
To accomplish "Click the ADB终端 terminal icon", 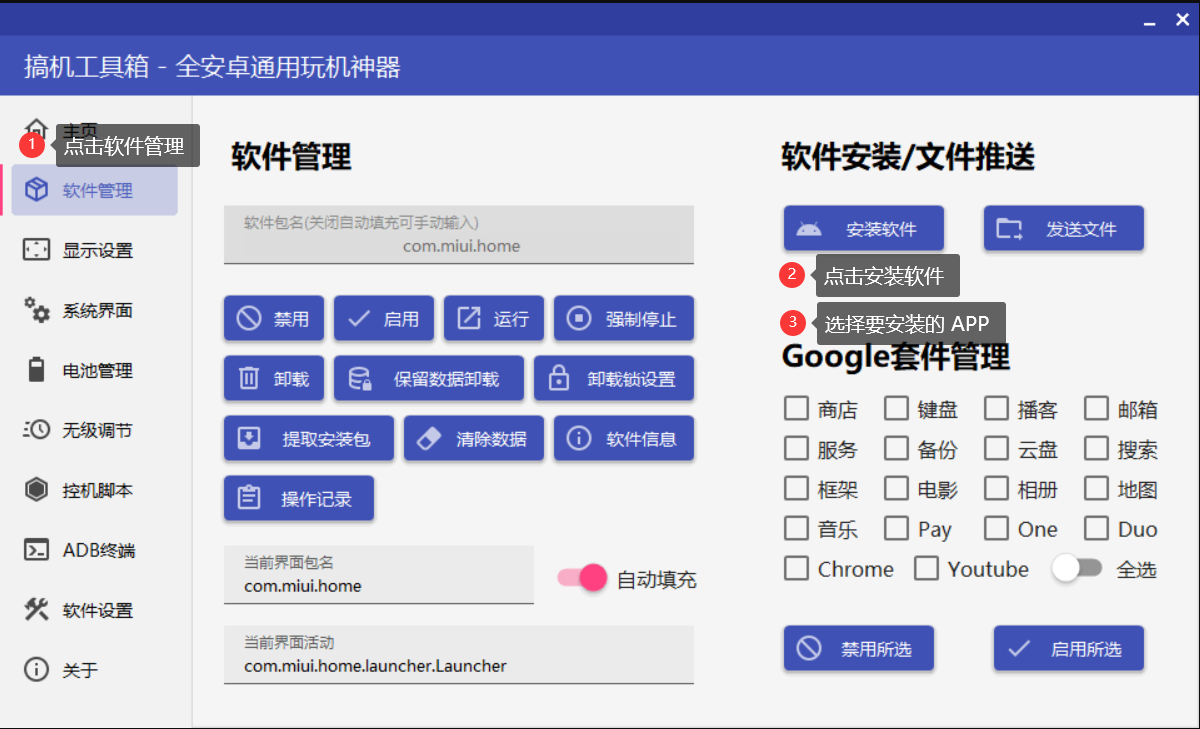I will 37,550.
